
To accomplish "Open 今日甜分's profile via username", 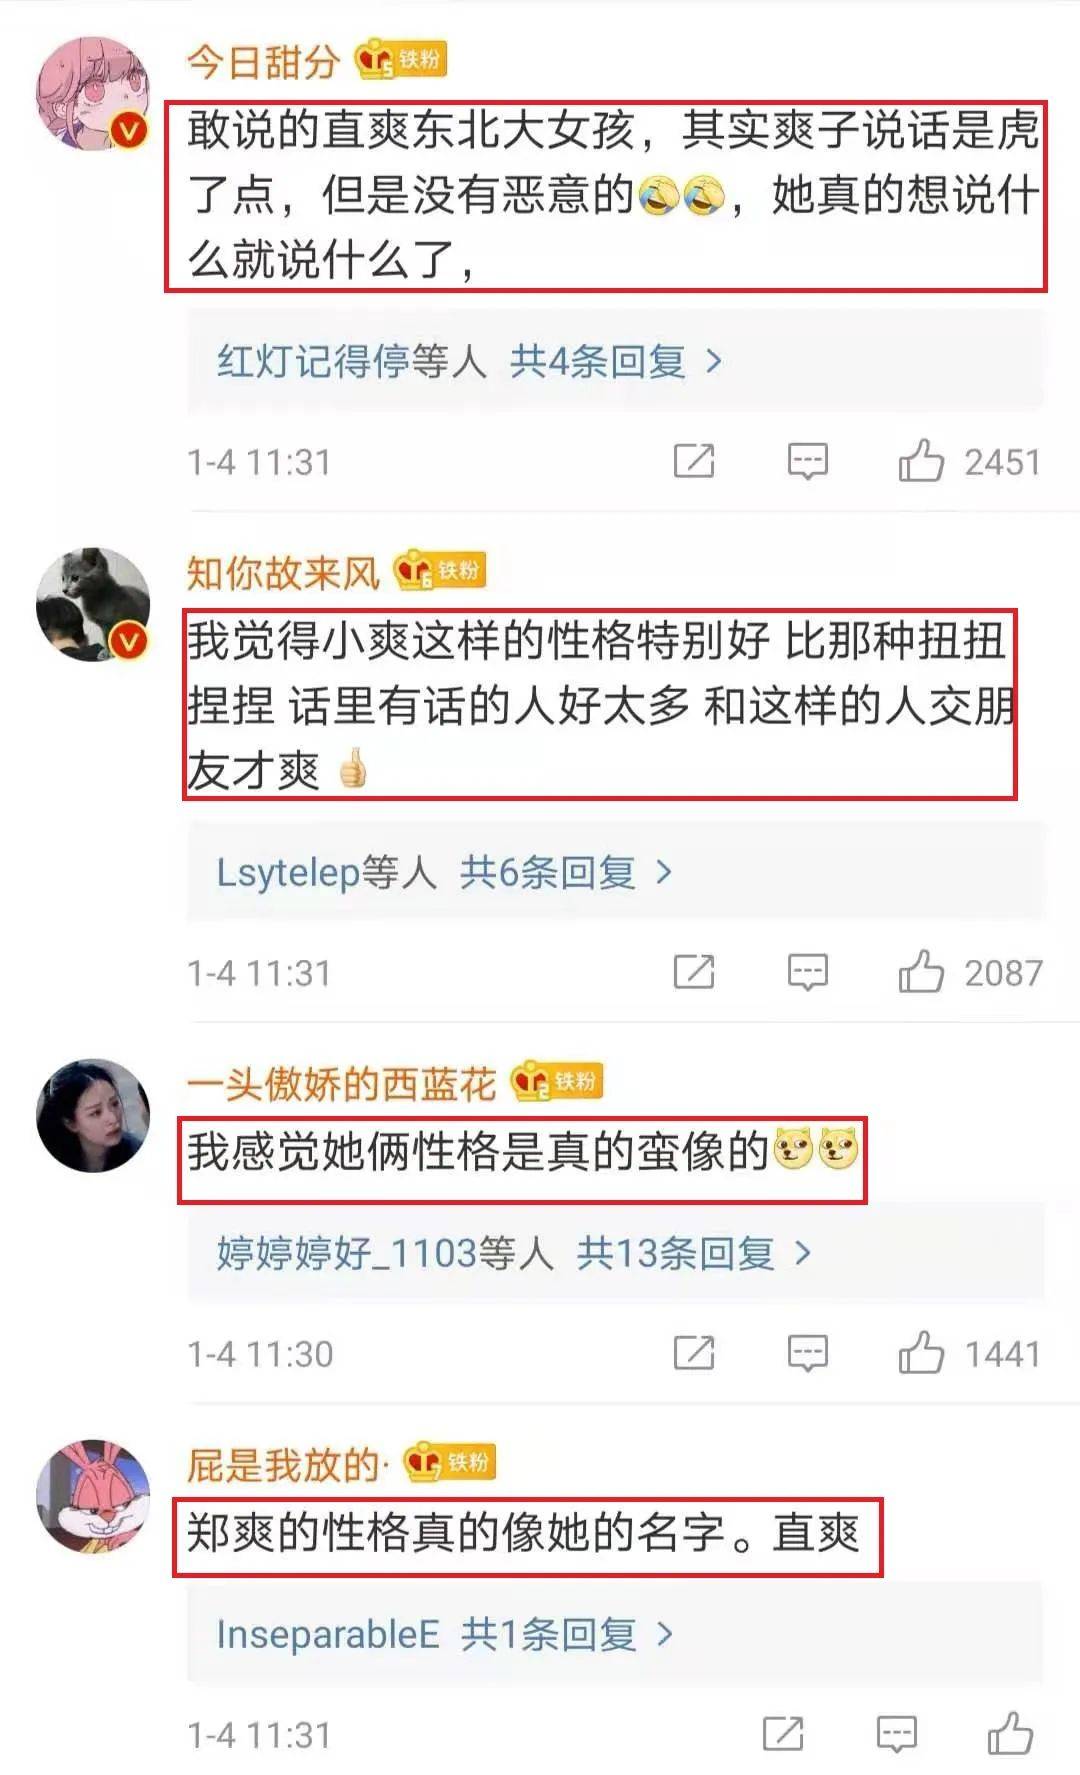I will (x=264, y=62).
